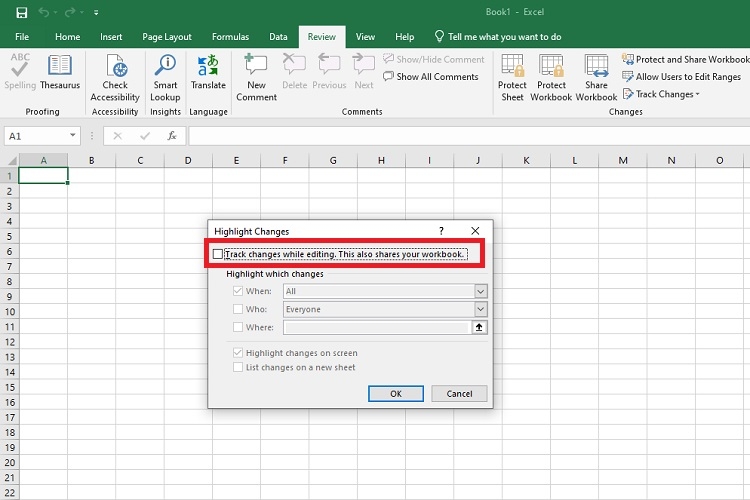Screen dimensions: 750x500
Task: Click the Save icon in title bar
Action: (x=21, y=12)
